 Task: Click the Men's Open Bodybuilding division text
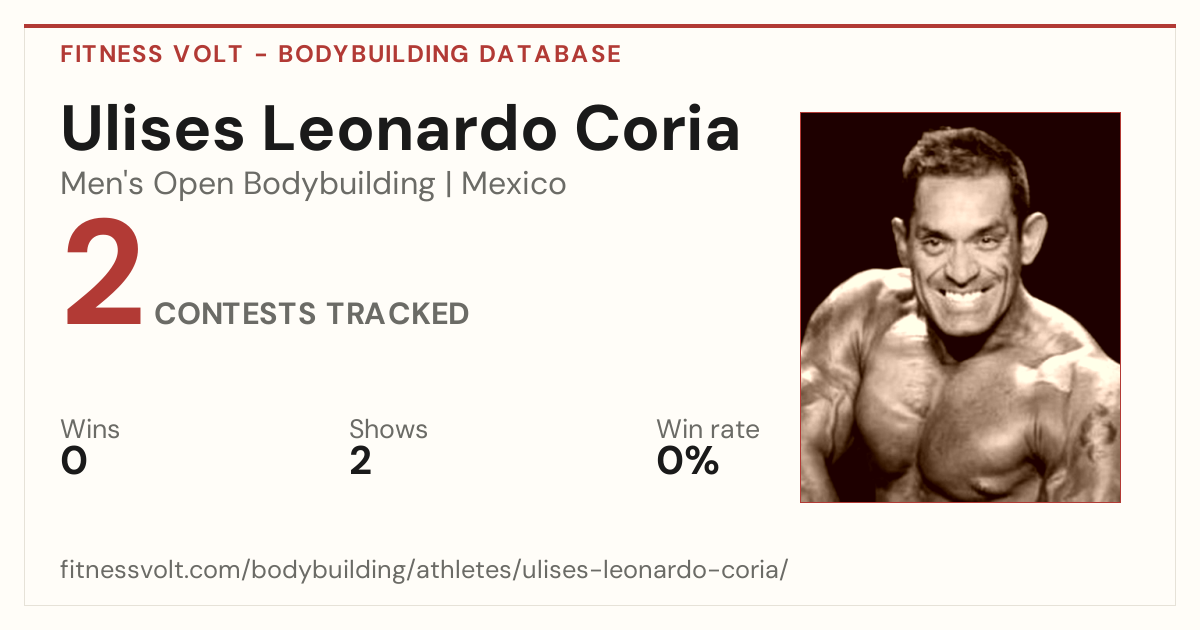pos(248,185)
